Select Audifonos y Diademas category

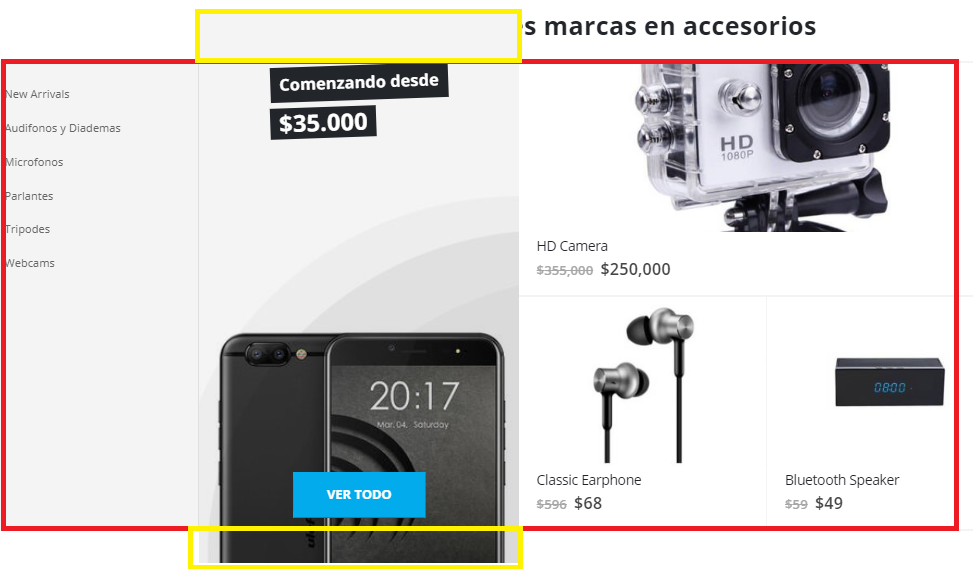63,128
